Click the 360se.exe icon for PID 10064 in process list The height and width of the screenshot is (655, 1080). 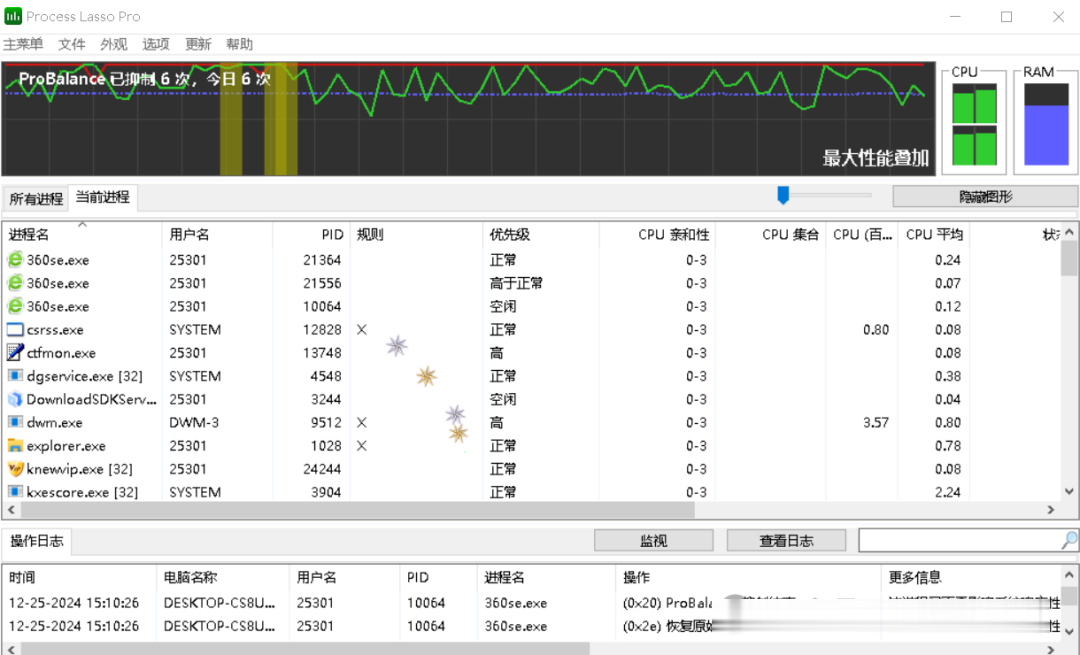pyautogui.click(x=14, y=306)
